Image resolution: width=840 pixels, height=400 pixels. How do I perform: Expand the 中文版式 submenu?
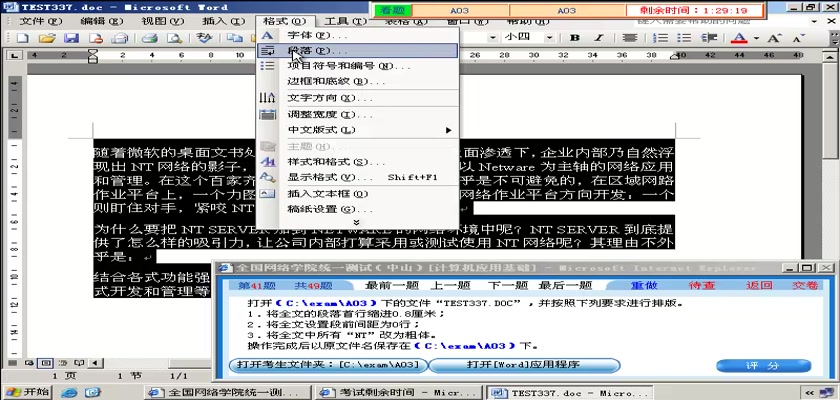pyautogui.click(x=358, y=130)
